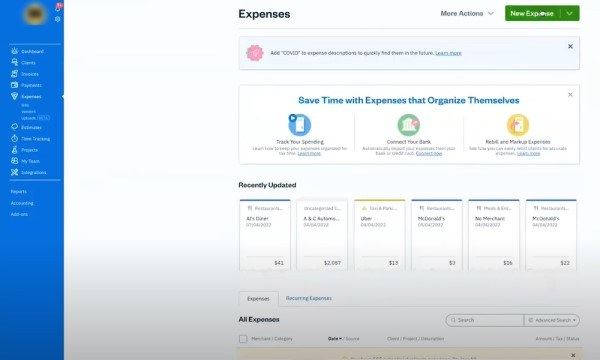Open the New Expense dropdown arrow
Image resolution: width=600 pixels, height=360 pixels.
570,13
